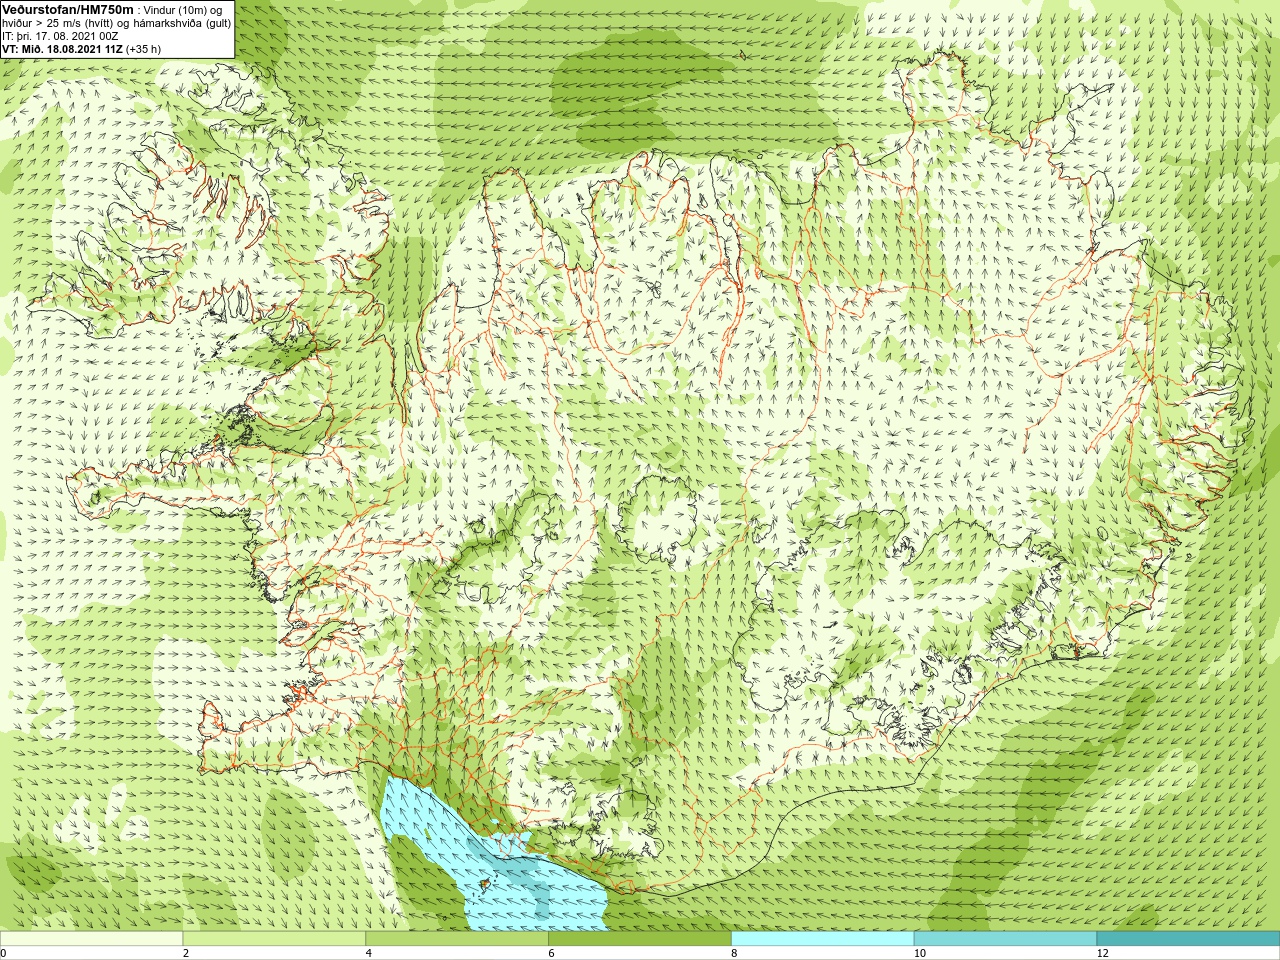Select the turquoise 10–12 m/s color bar segment
The width and height of the screenshot is (1280, 960).
(1006, 939)
